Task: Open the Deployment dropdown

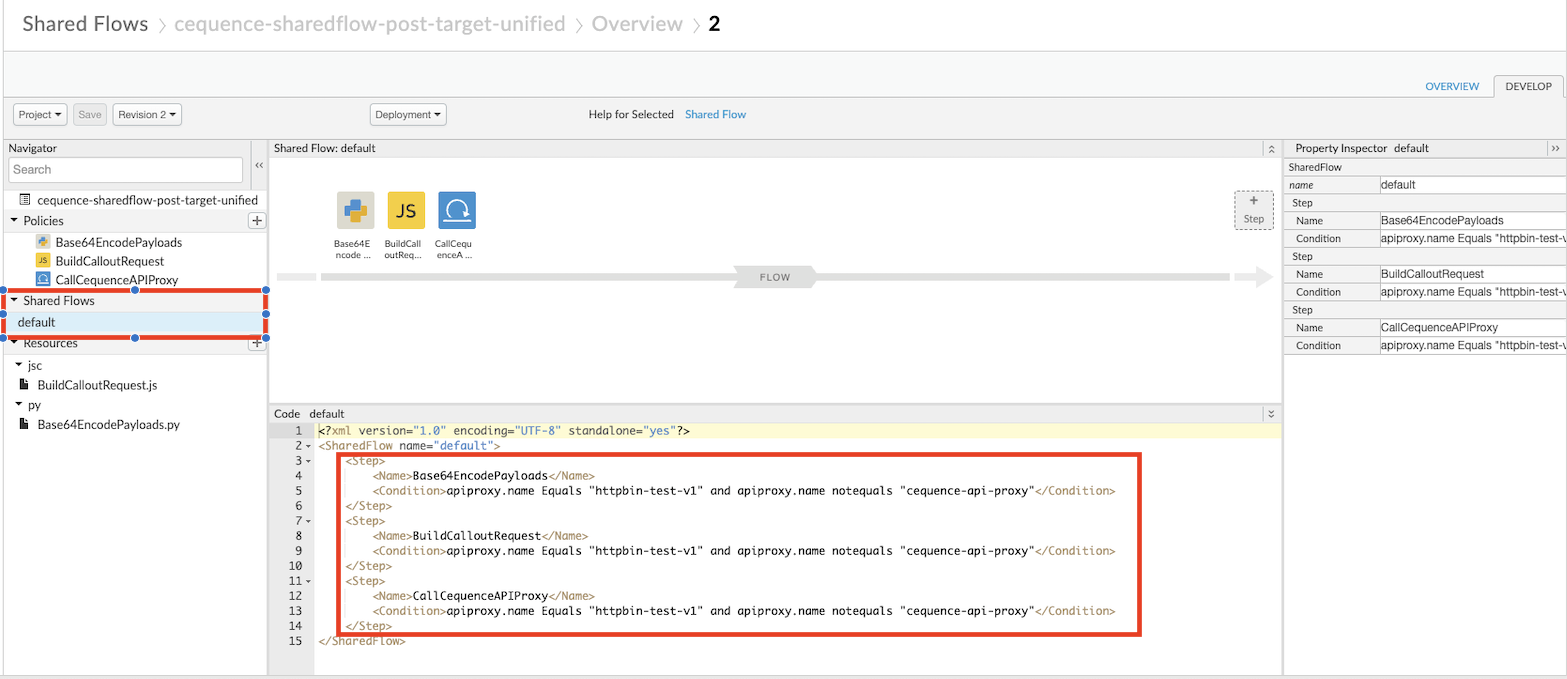Action: pos(408,115)
